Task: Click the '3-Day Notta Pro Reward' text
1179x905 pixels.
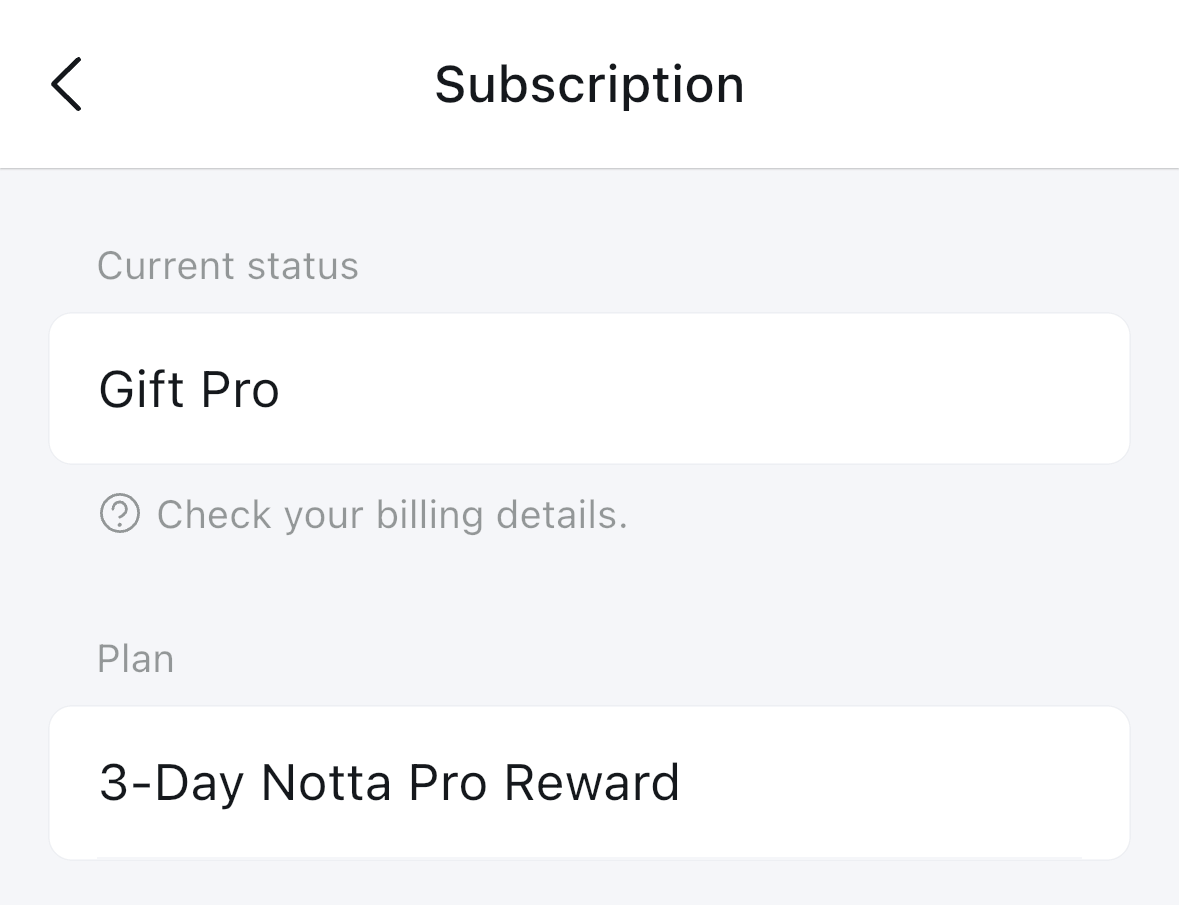Action: click(389, 783)
